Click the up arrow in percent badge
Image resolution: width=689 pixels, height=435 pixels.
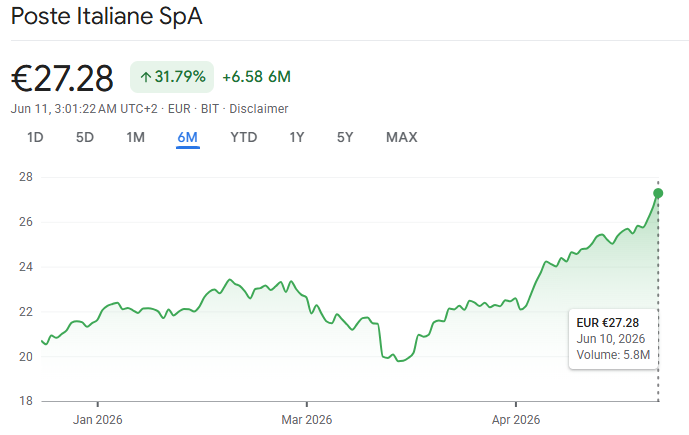click(145, 77)
